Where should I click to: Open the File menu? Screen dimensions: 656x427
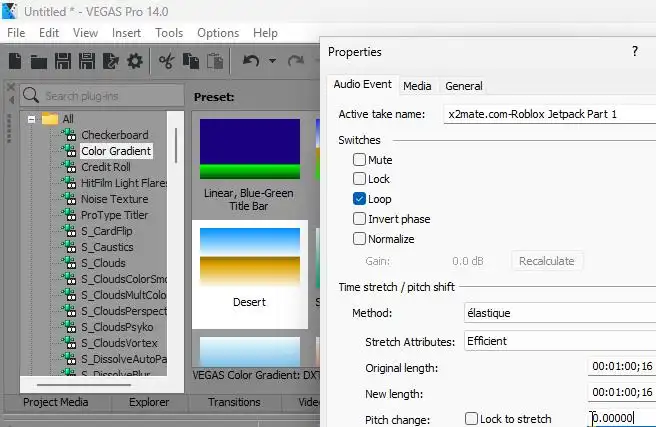click(x=16, y=33)
